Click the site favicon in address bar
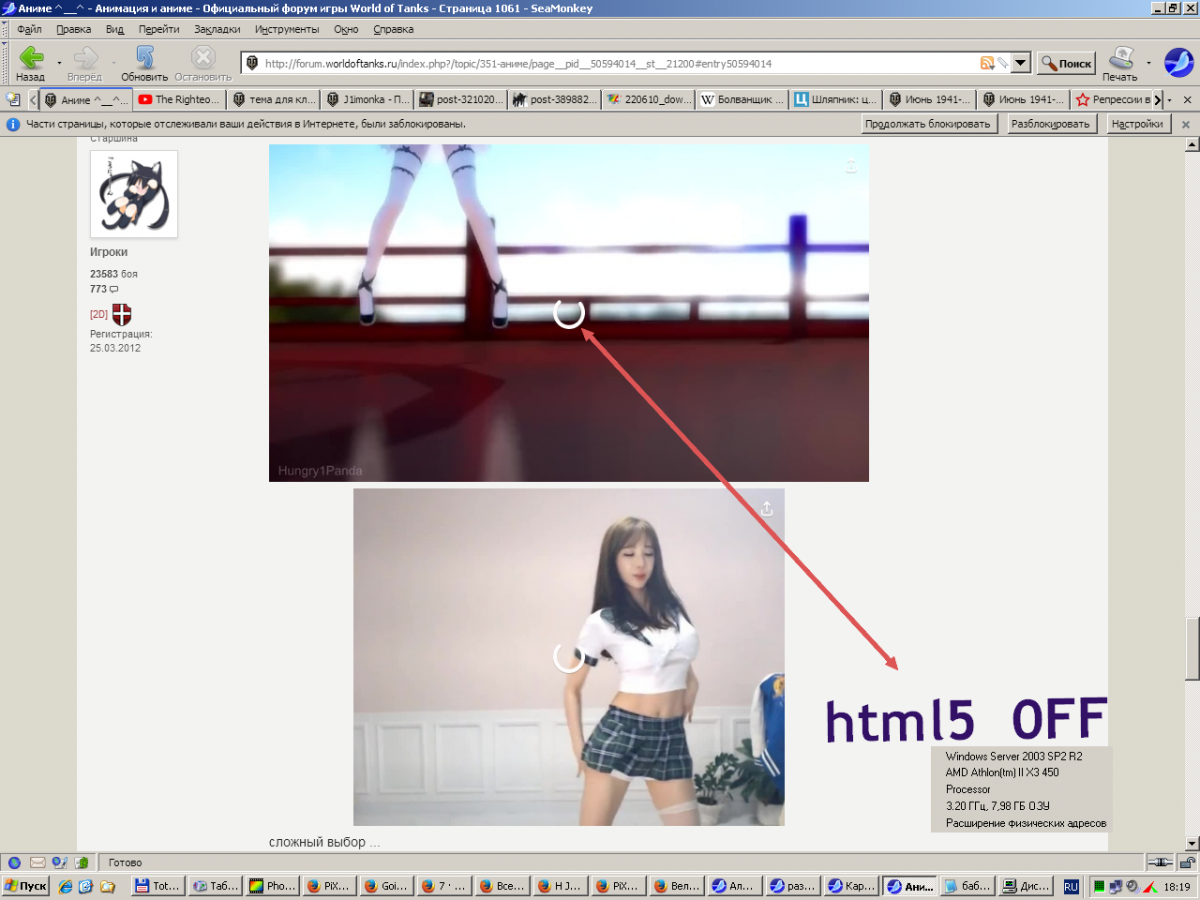 point(252,63)
